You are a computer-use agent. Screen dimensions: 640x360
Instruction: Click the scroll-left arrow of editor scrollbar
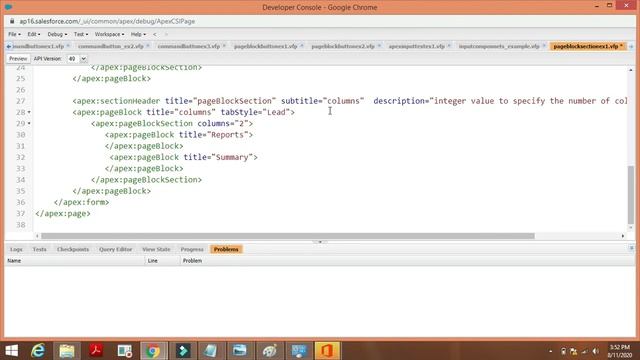click(37, 236)
